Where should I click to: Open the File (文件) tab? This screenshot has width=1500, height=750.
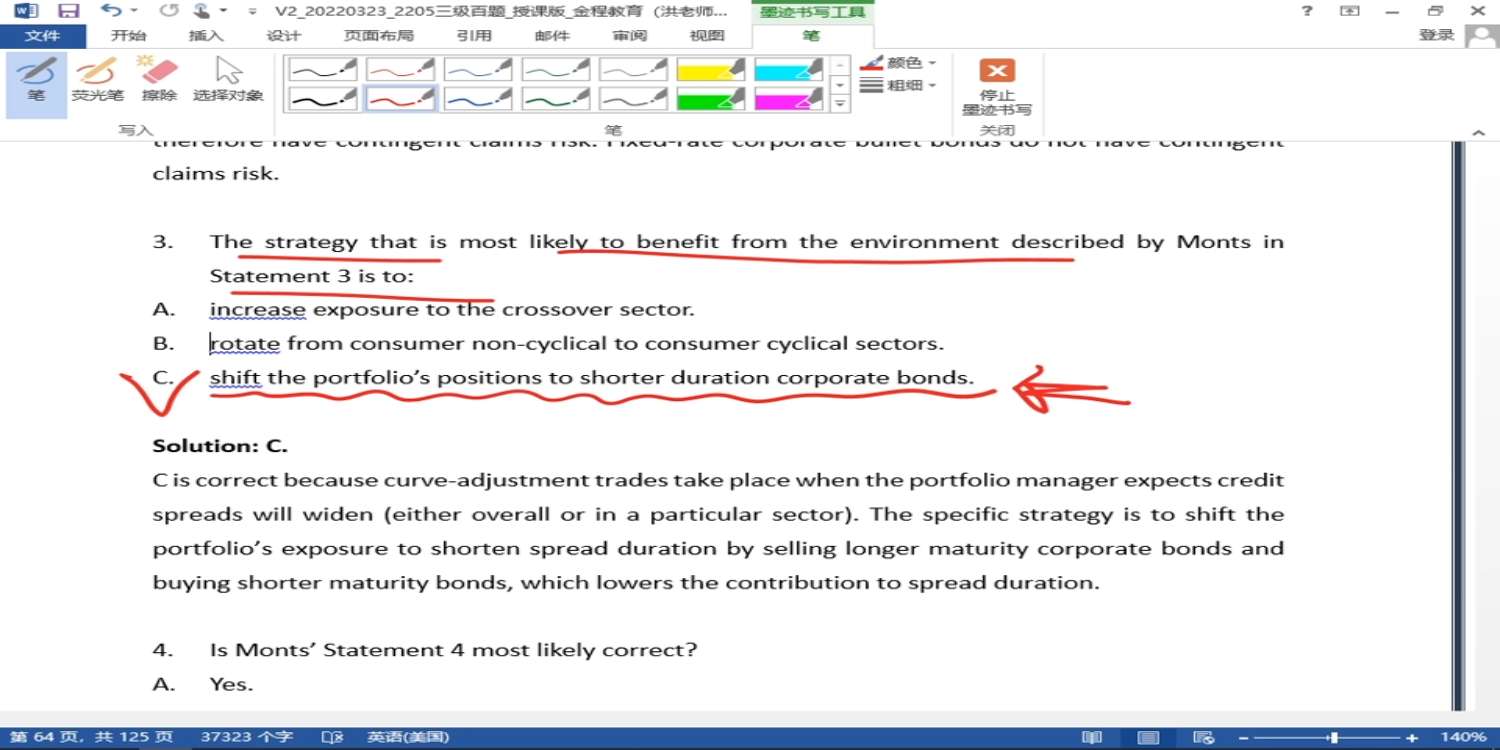tap(42, 36)
